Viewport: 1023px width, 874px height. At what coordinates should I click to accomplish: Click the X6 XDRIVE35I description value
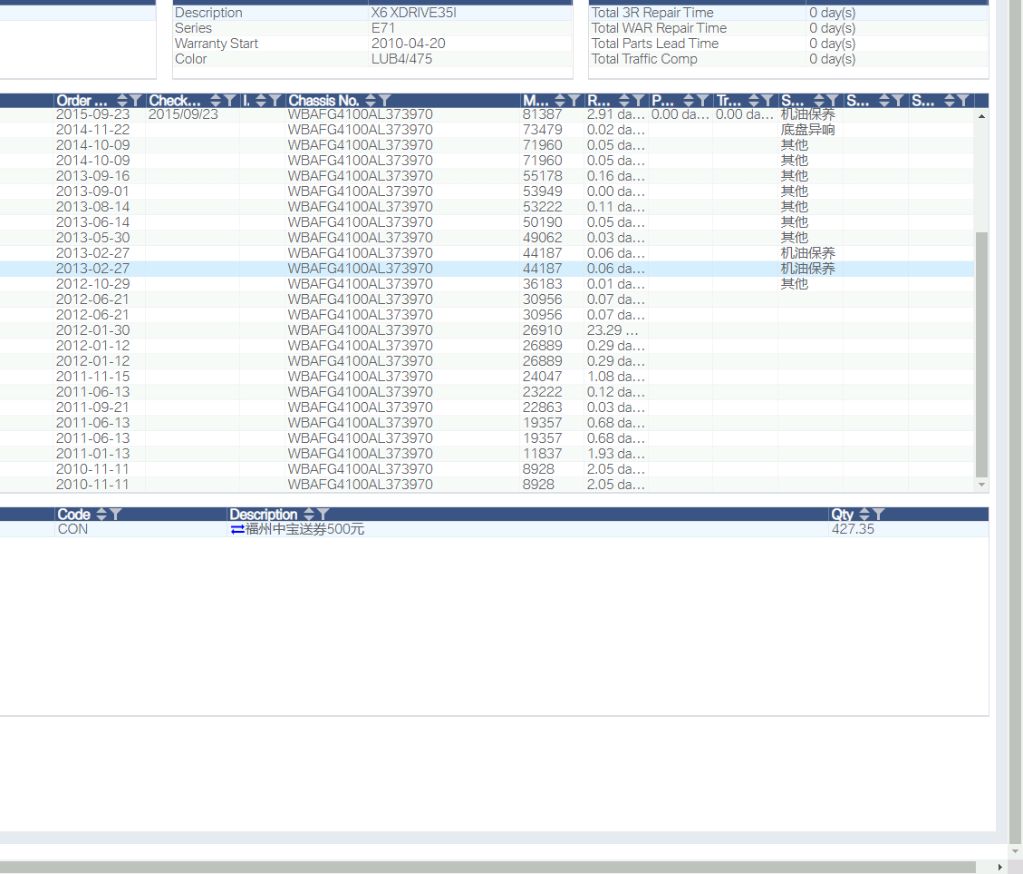click(414, 12)
